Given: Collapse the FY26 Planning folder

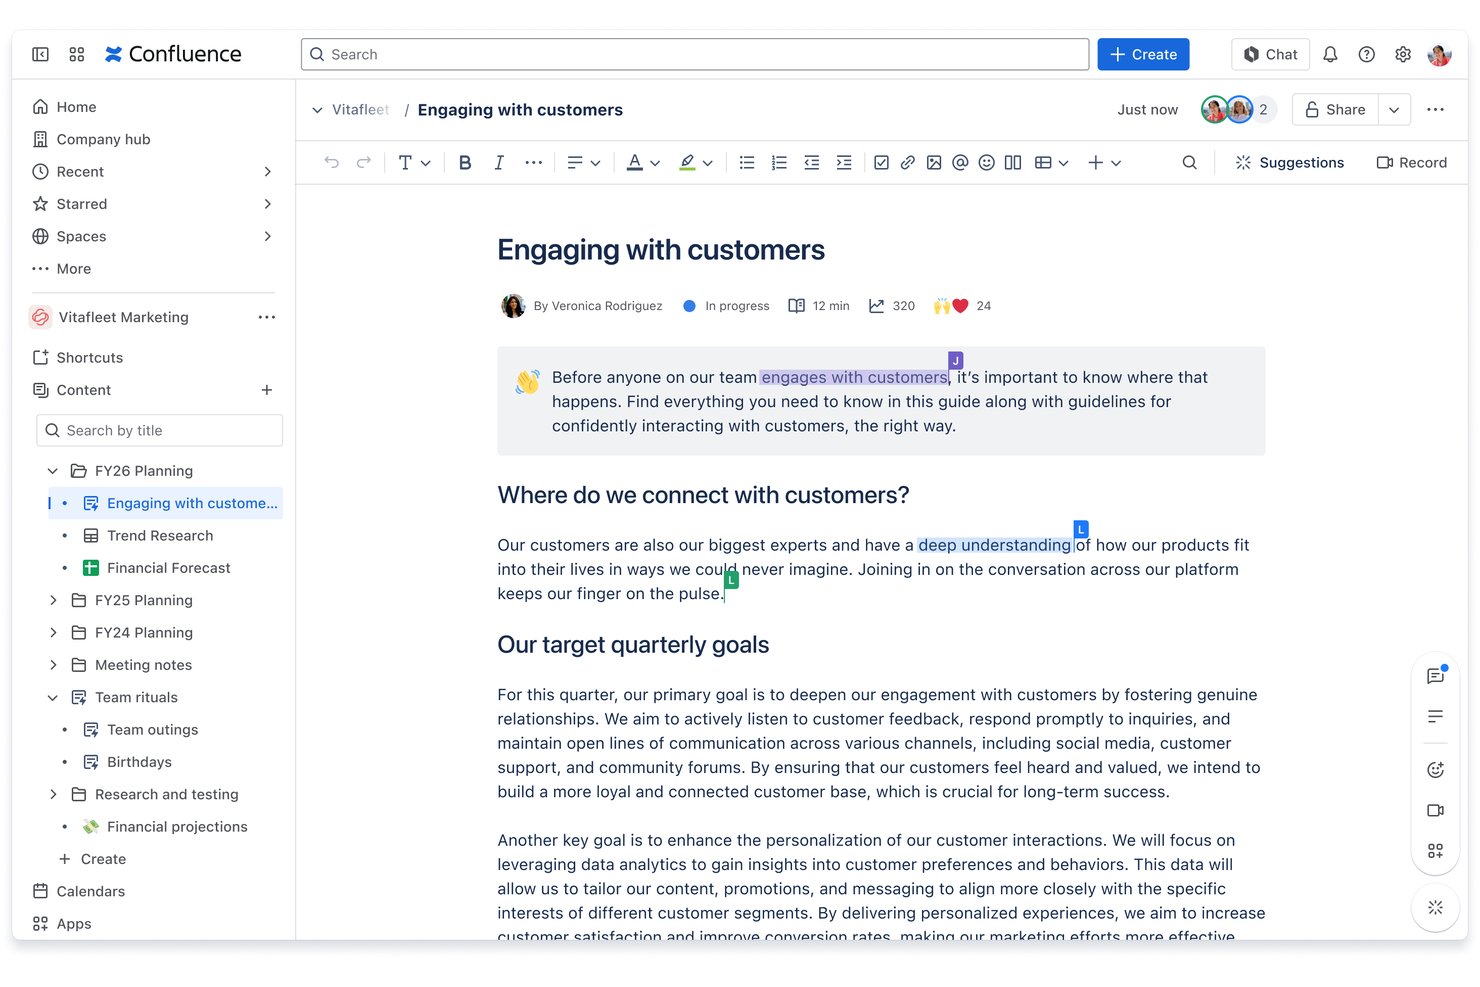Looking at the screenshot, I should tap(53, 471).
